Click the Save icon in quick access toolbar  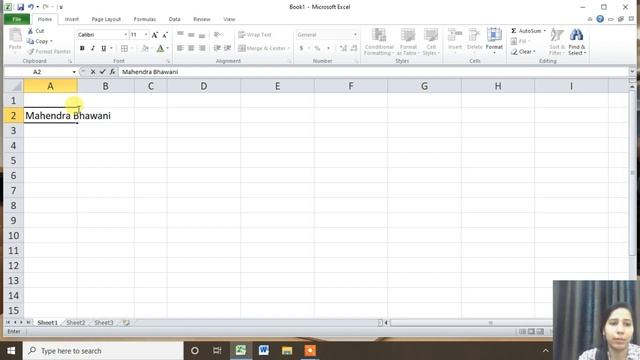(20, 7)
